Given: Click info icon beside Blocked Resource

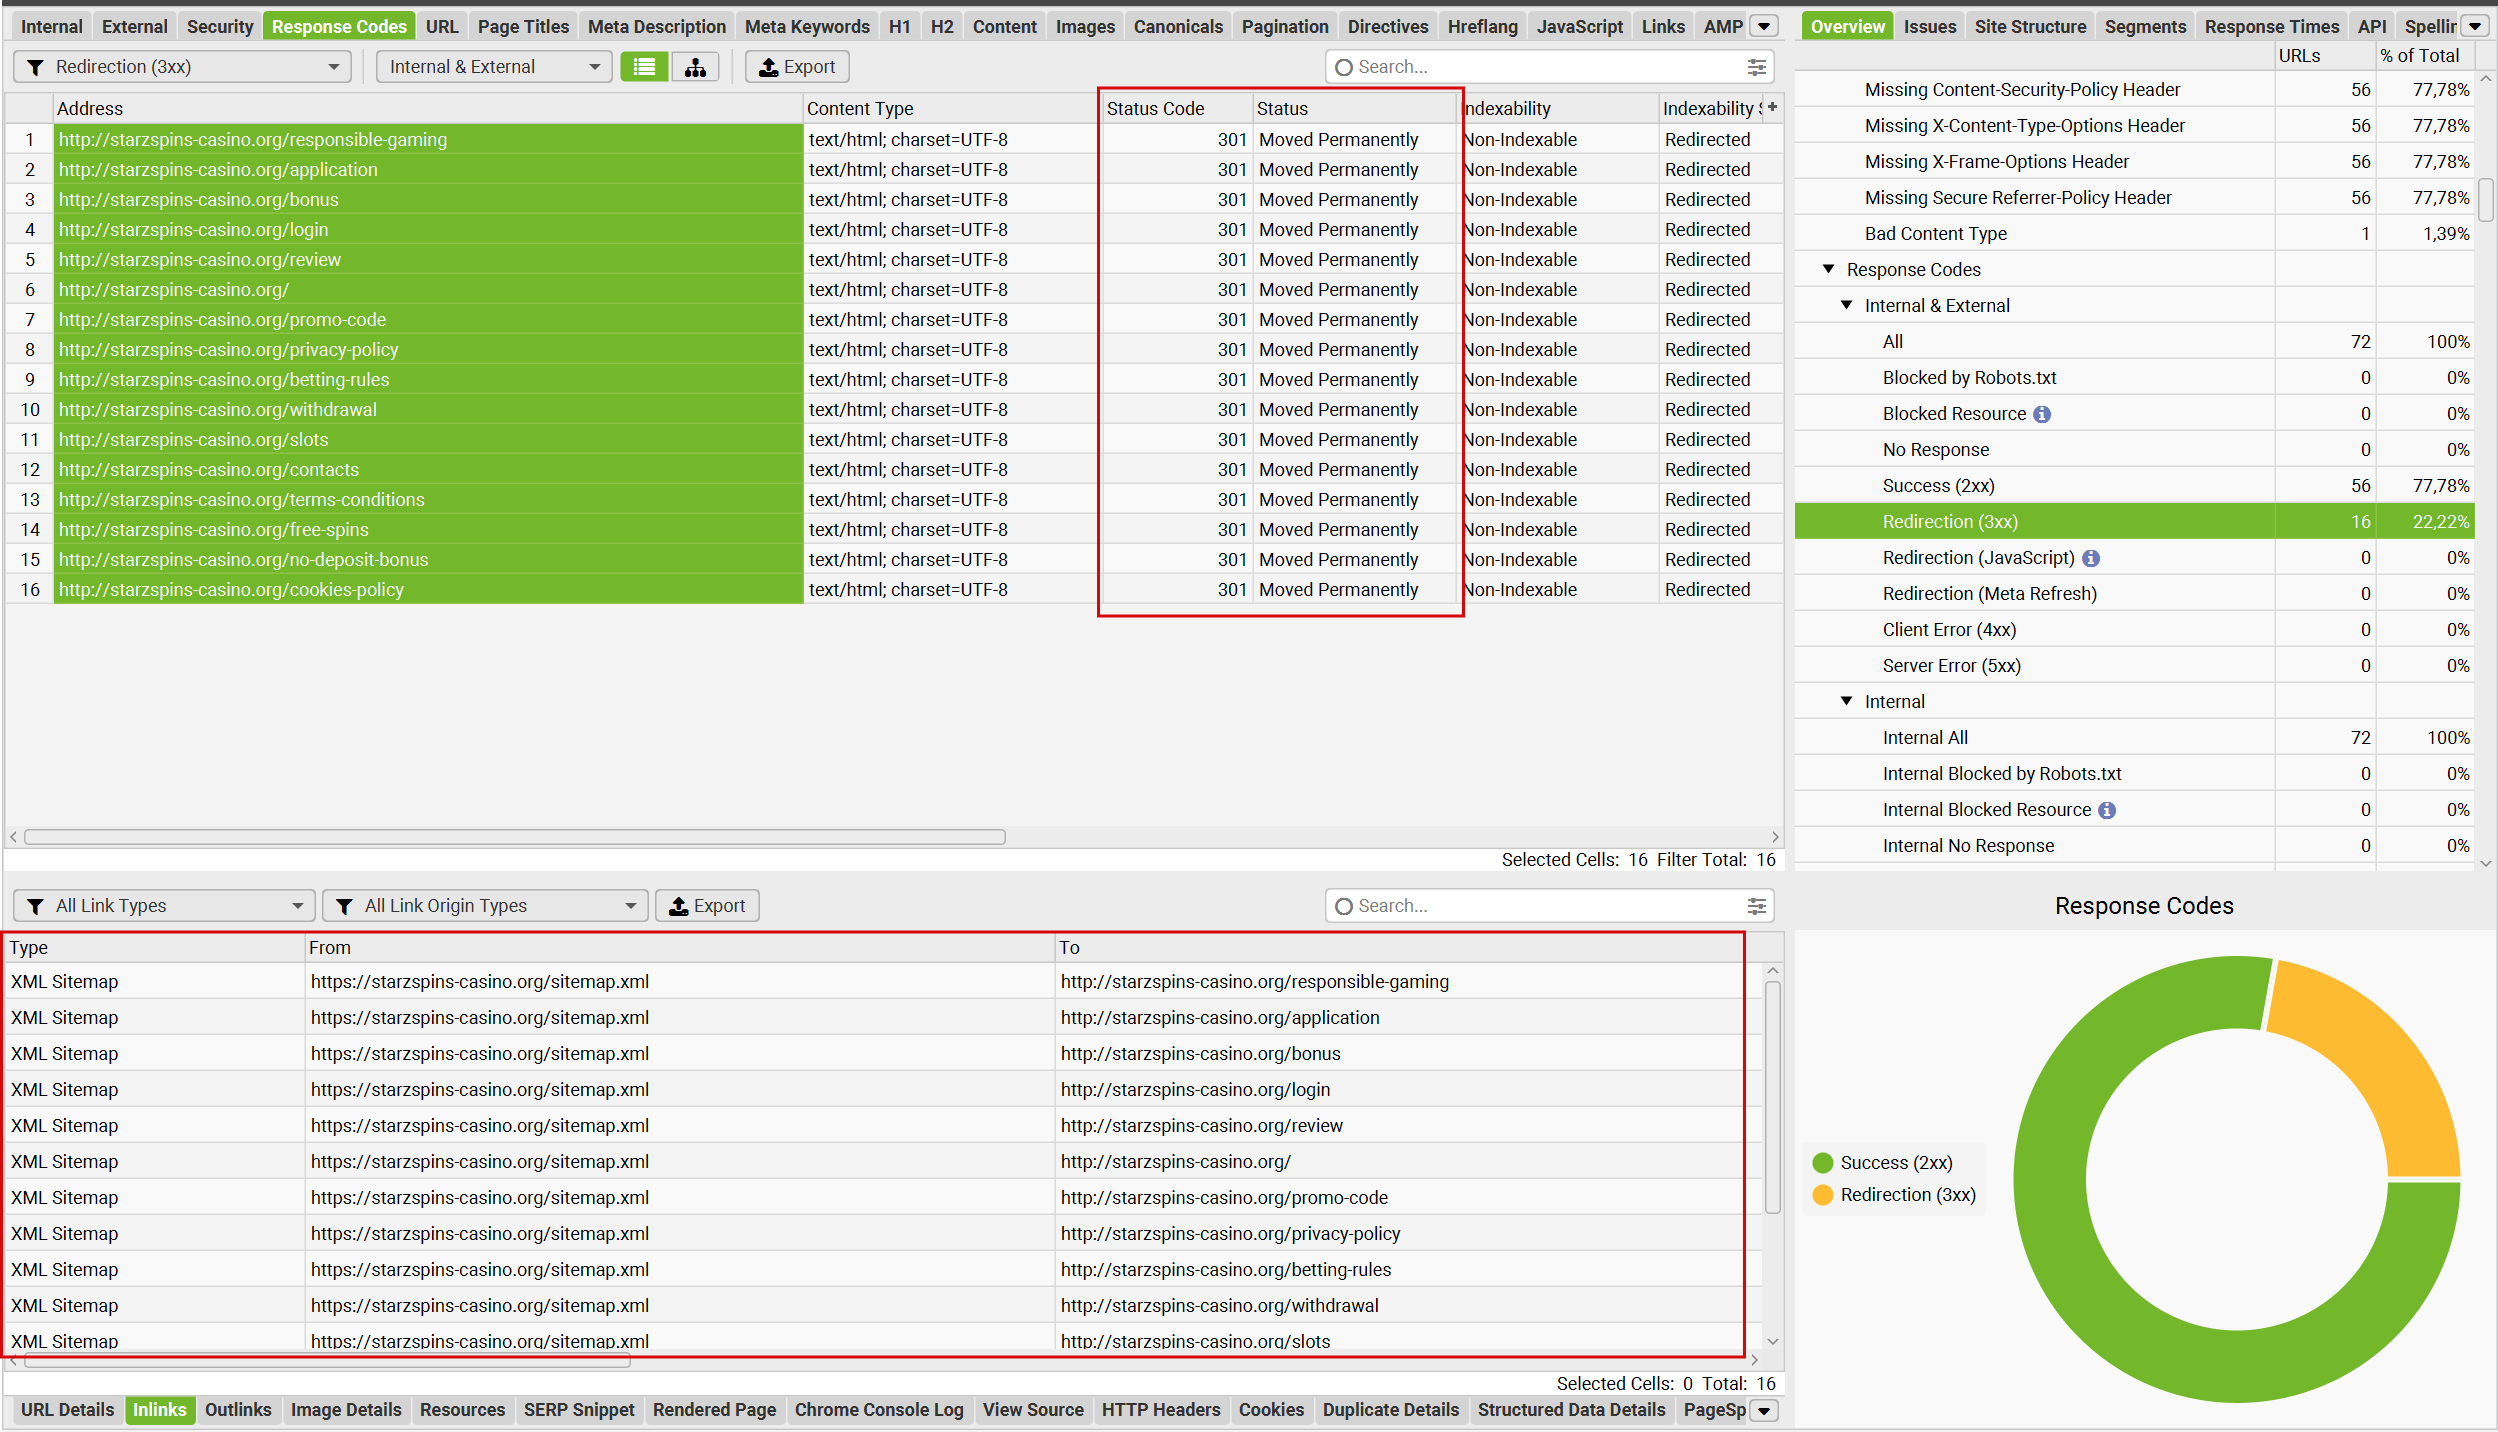Looking at the screenshot, I should pyautogui.click(x=2042, y=414).
